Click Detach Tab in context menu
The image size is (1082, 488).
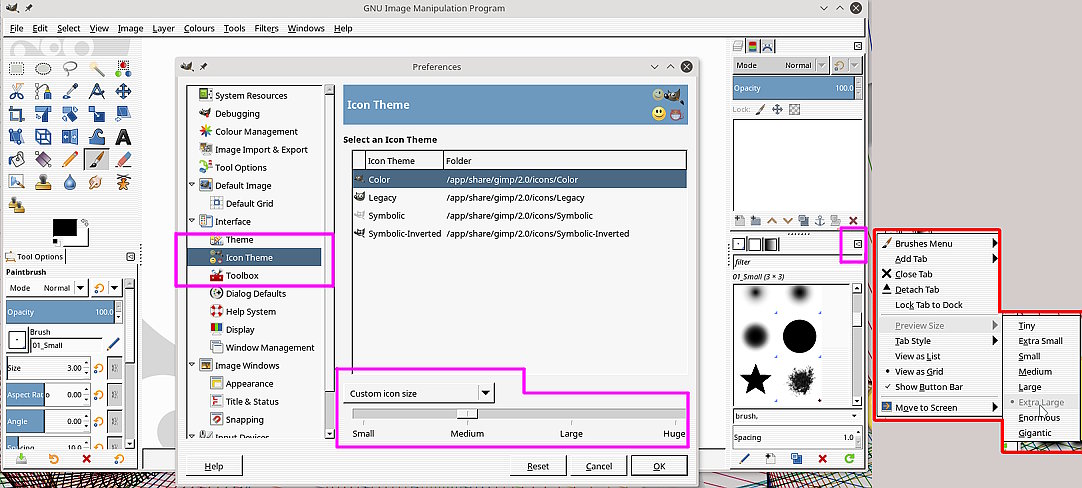point(939,290)
